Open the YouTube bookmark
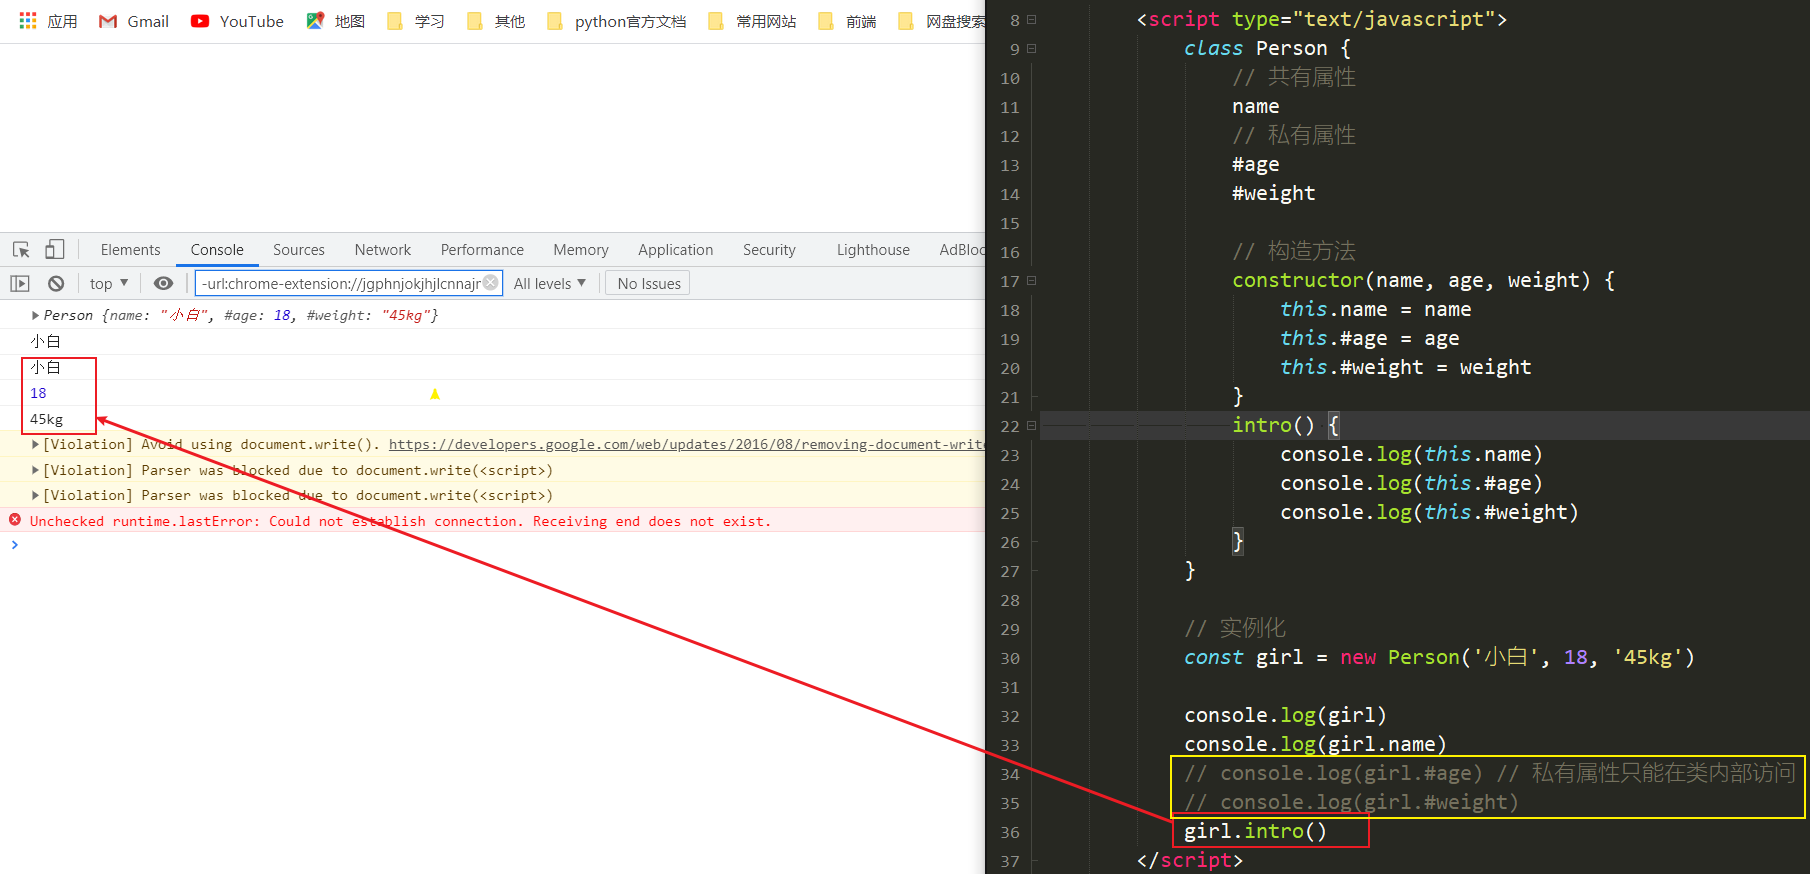The image size is (1810, 874). tap(237, 21)
